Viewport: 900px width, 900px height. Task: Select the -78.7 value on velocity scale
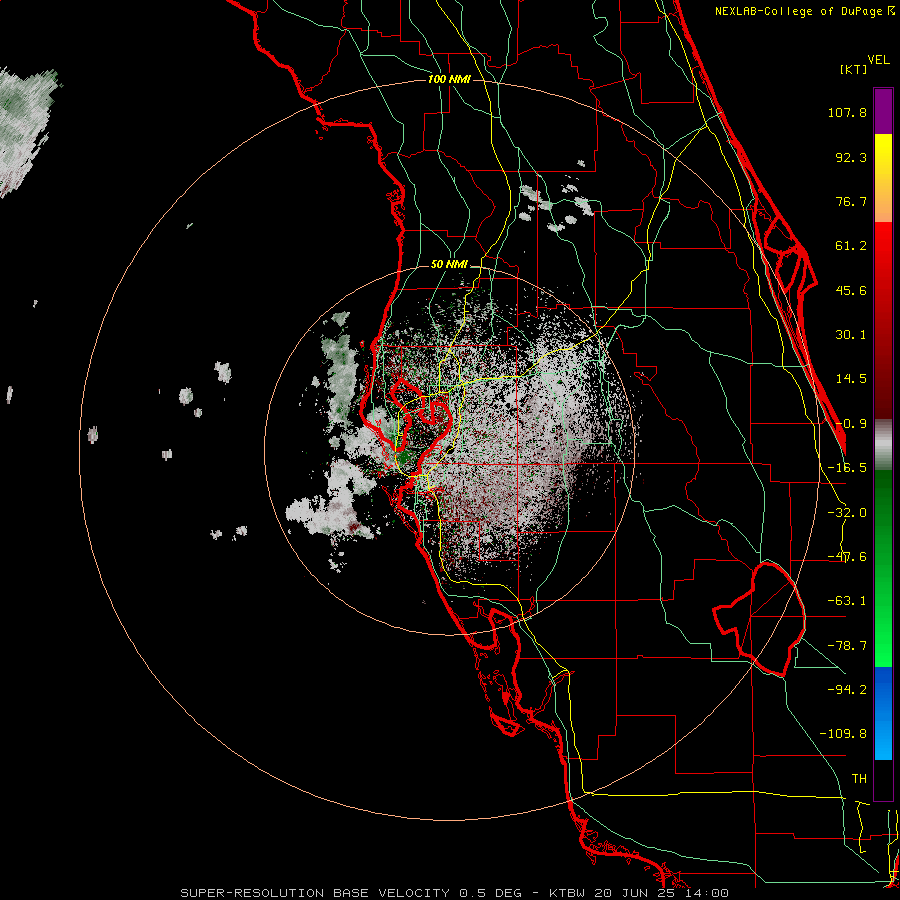[847, 646]
